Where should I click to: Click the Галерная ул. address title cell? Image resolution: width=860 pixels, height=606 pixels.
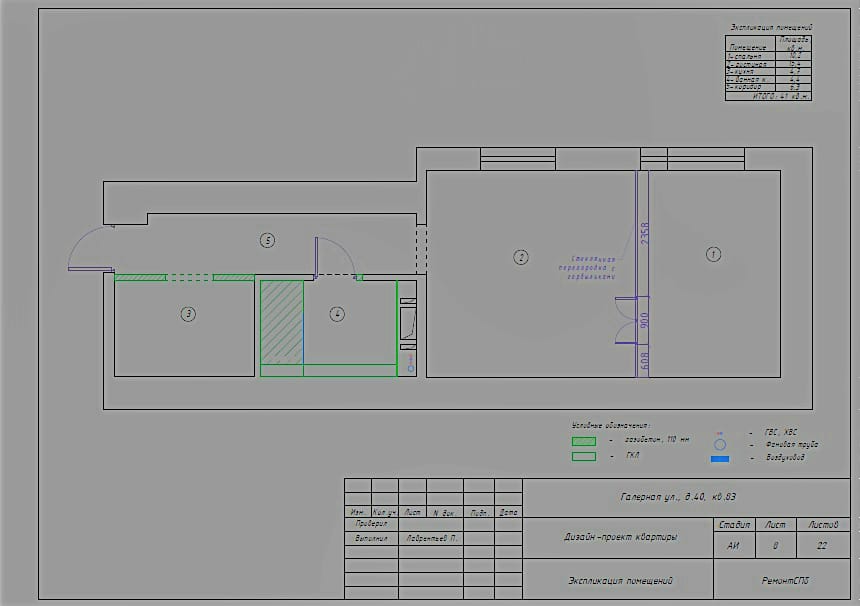pyautogui.click(x=678, y=497)
